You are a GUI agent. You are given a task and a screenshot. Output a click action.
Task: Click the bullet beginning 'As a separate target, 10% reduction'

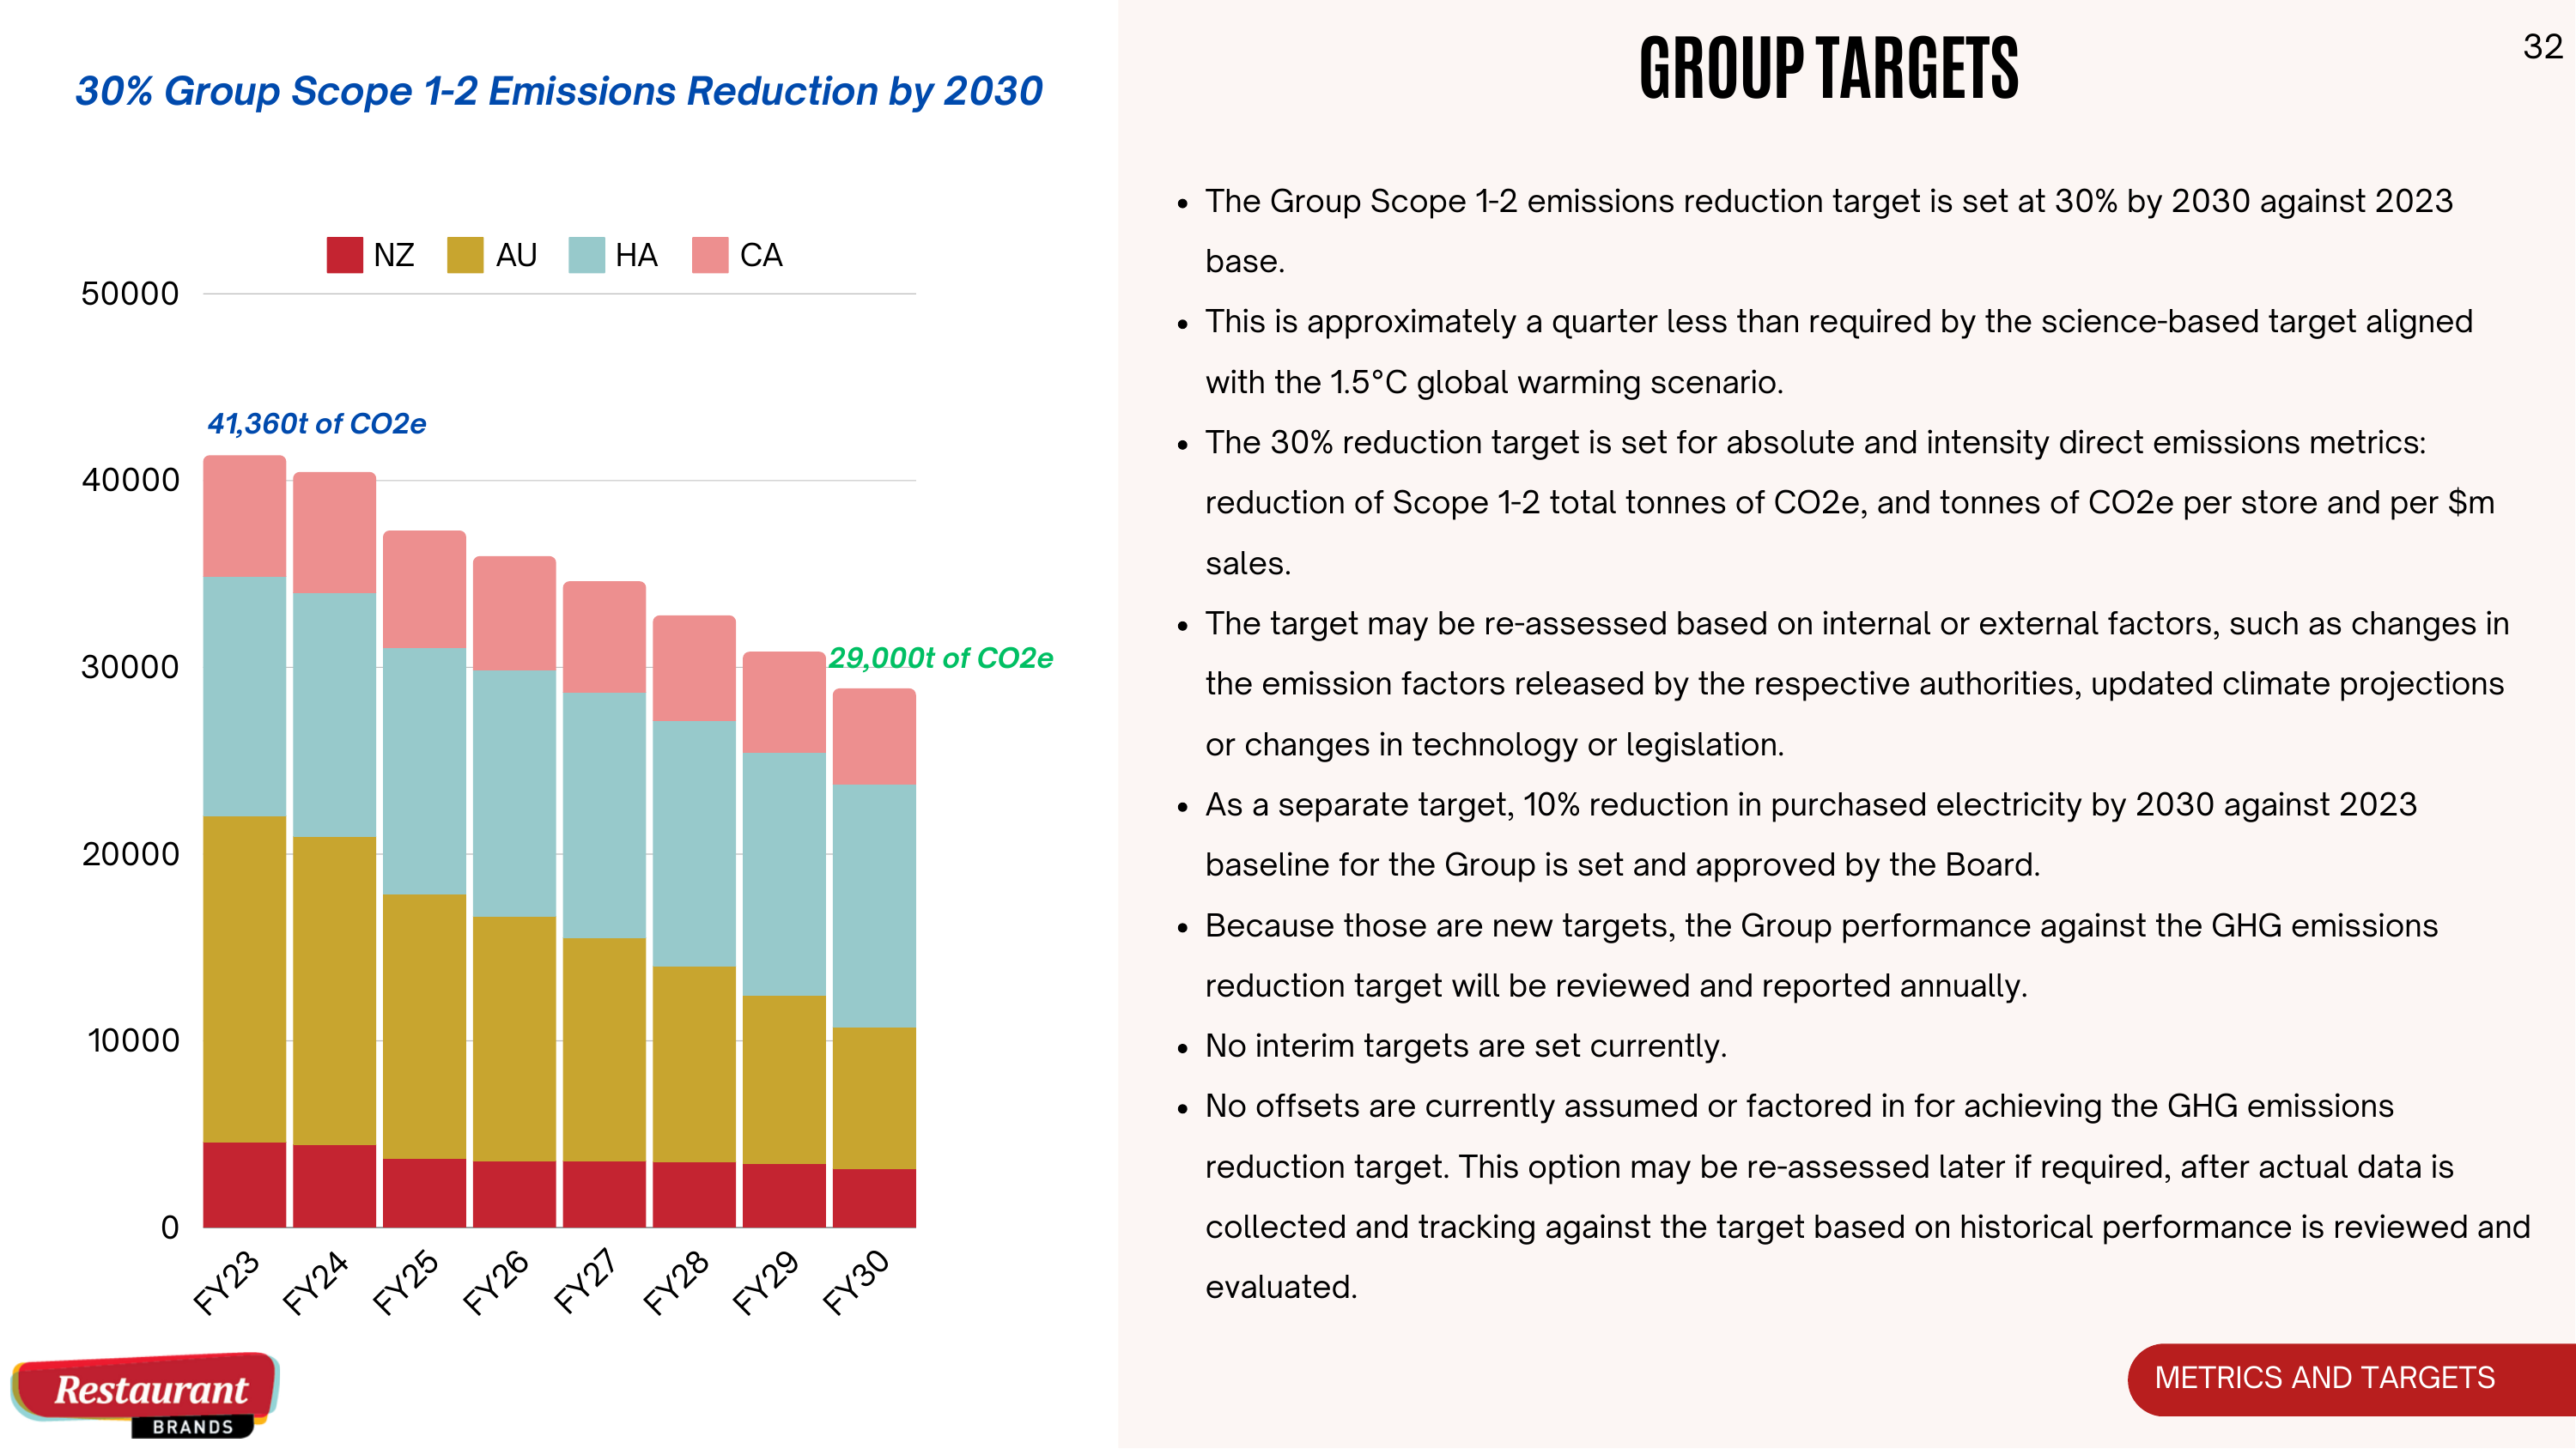[x=1811, y=835]
